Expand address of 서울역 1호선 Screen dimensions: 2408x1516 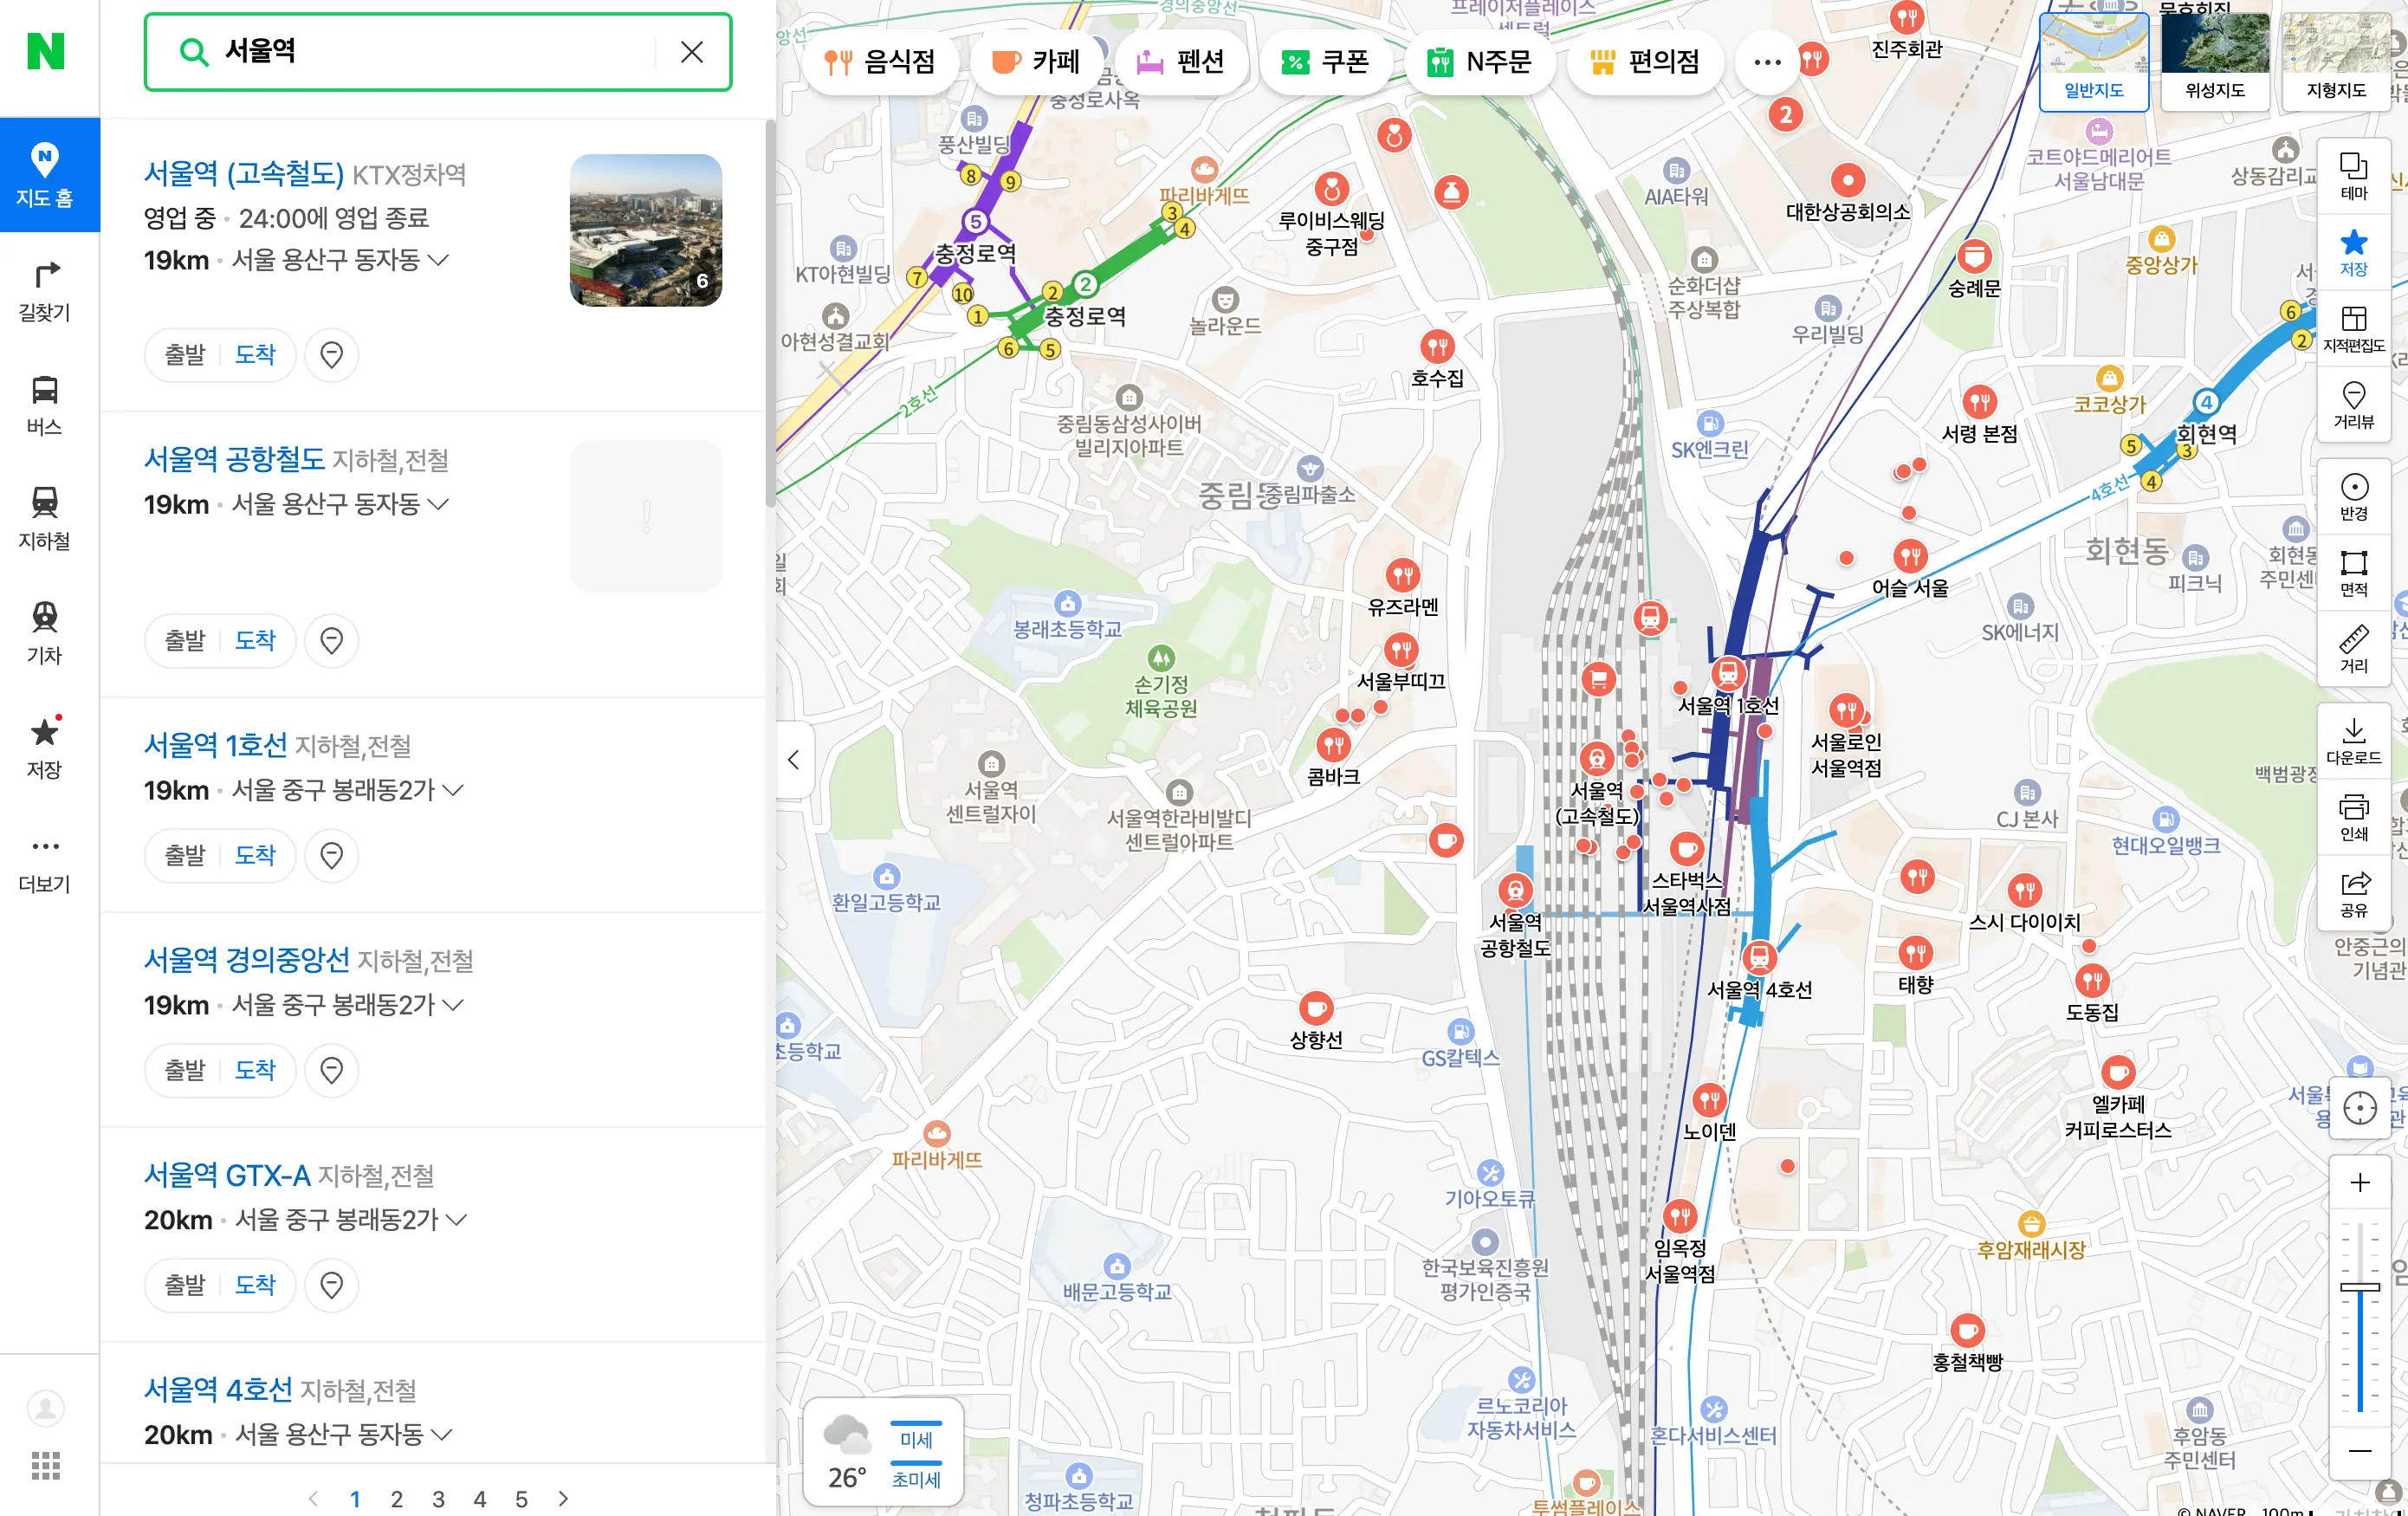coord(453,790)
